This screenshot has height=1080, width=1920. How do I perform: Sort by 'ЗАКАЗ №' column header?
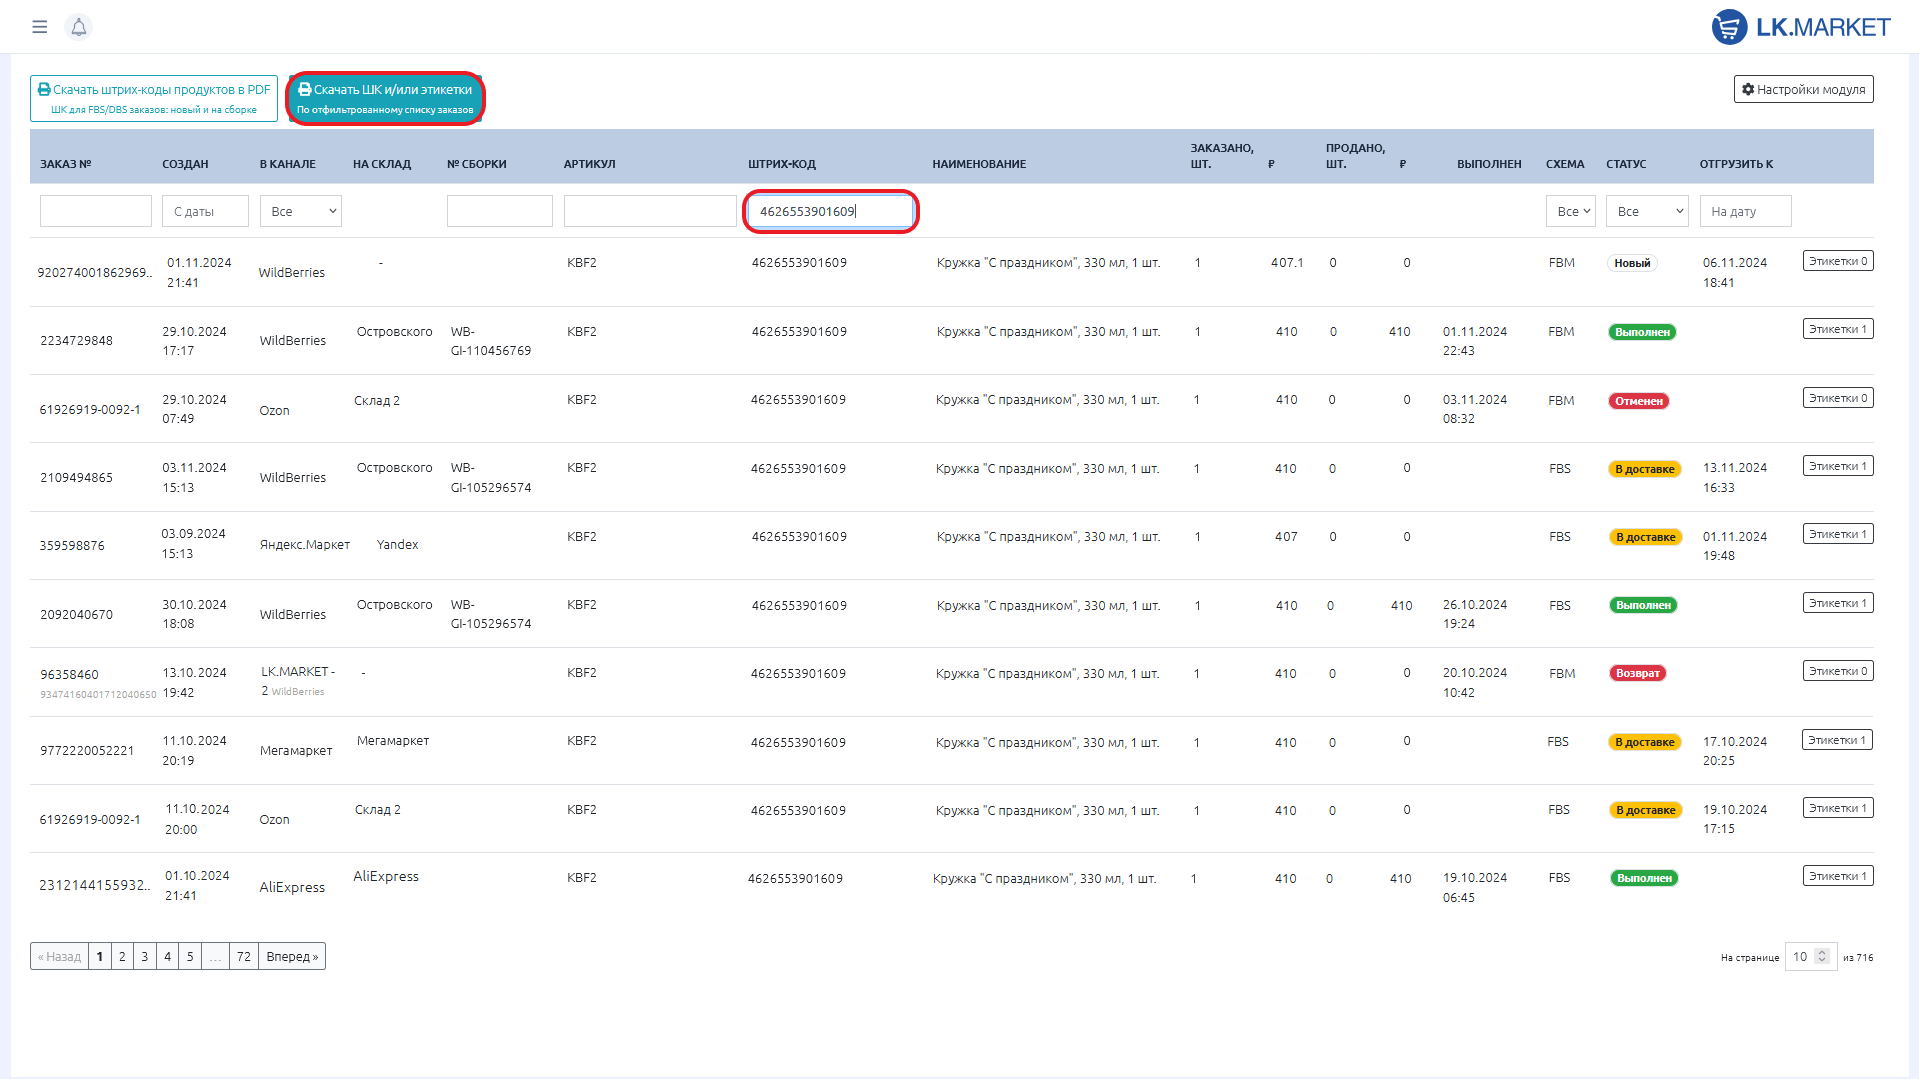coord(66,164)
